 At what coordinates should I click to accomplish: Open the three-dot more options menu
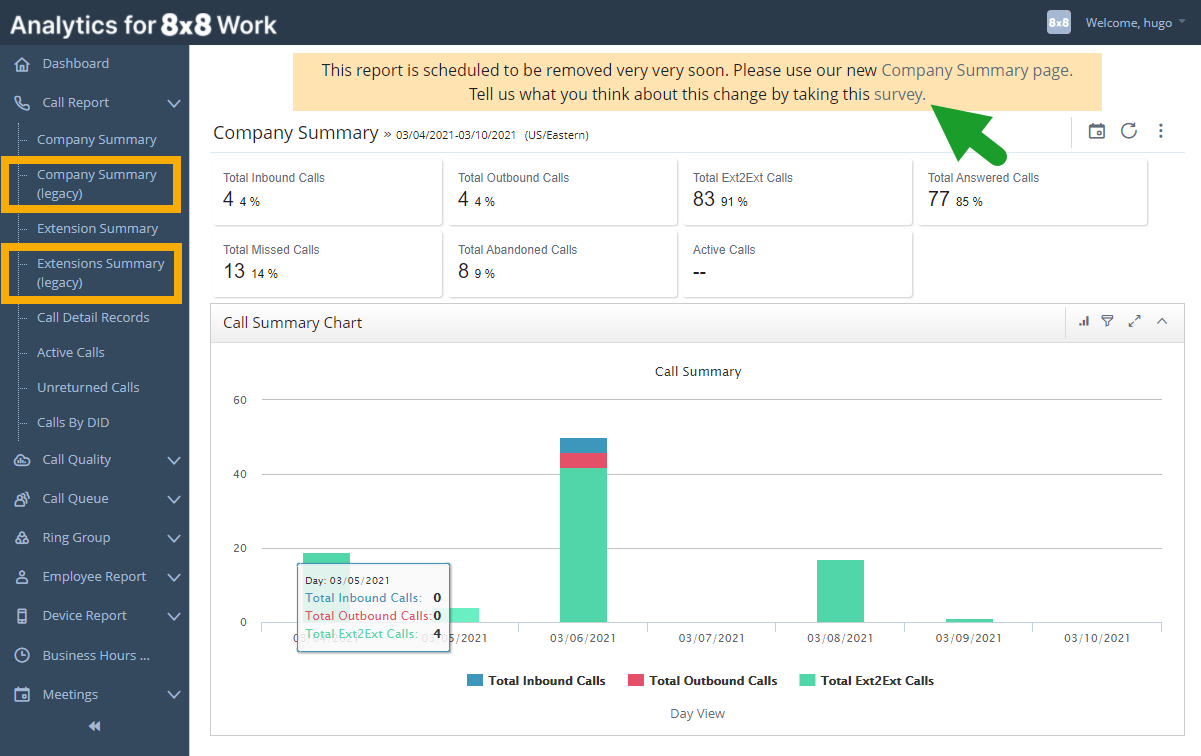click(1160, 131)
